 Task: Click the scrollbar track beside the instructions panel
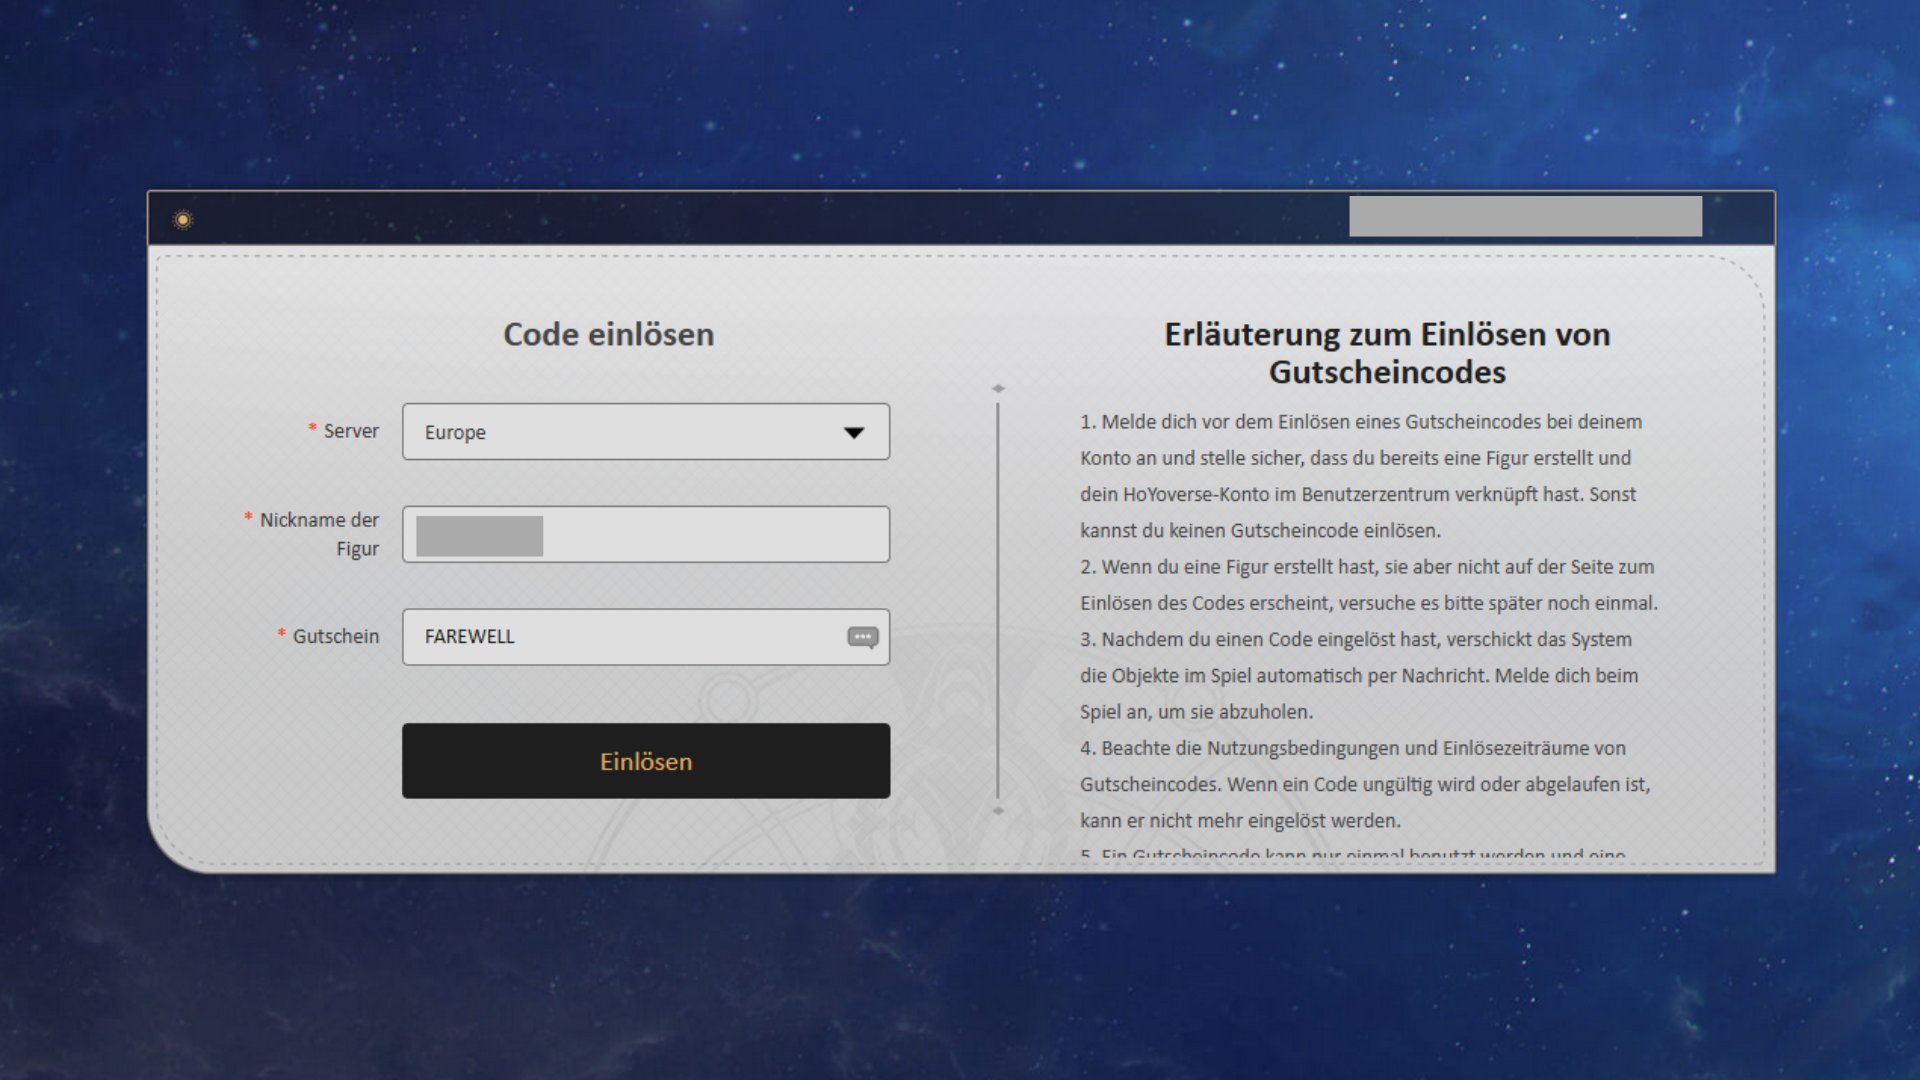coord(1000,600)
